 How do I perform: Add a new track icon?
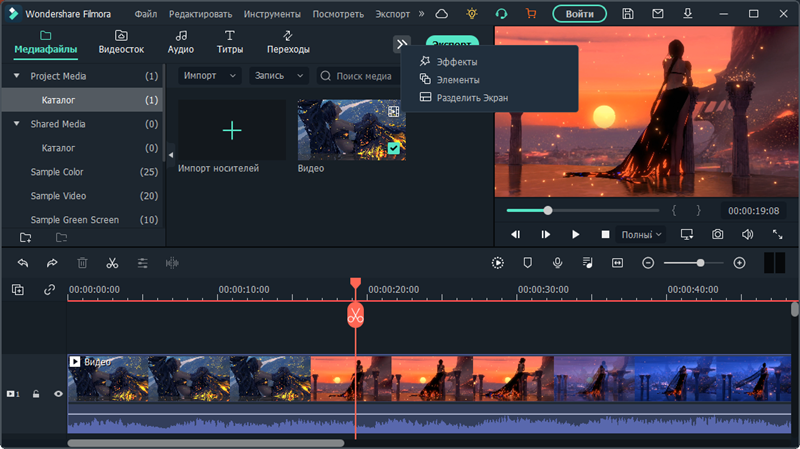click(x=18, y=290)
